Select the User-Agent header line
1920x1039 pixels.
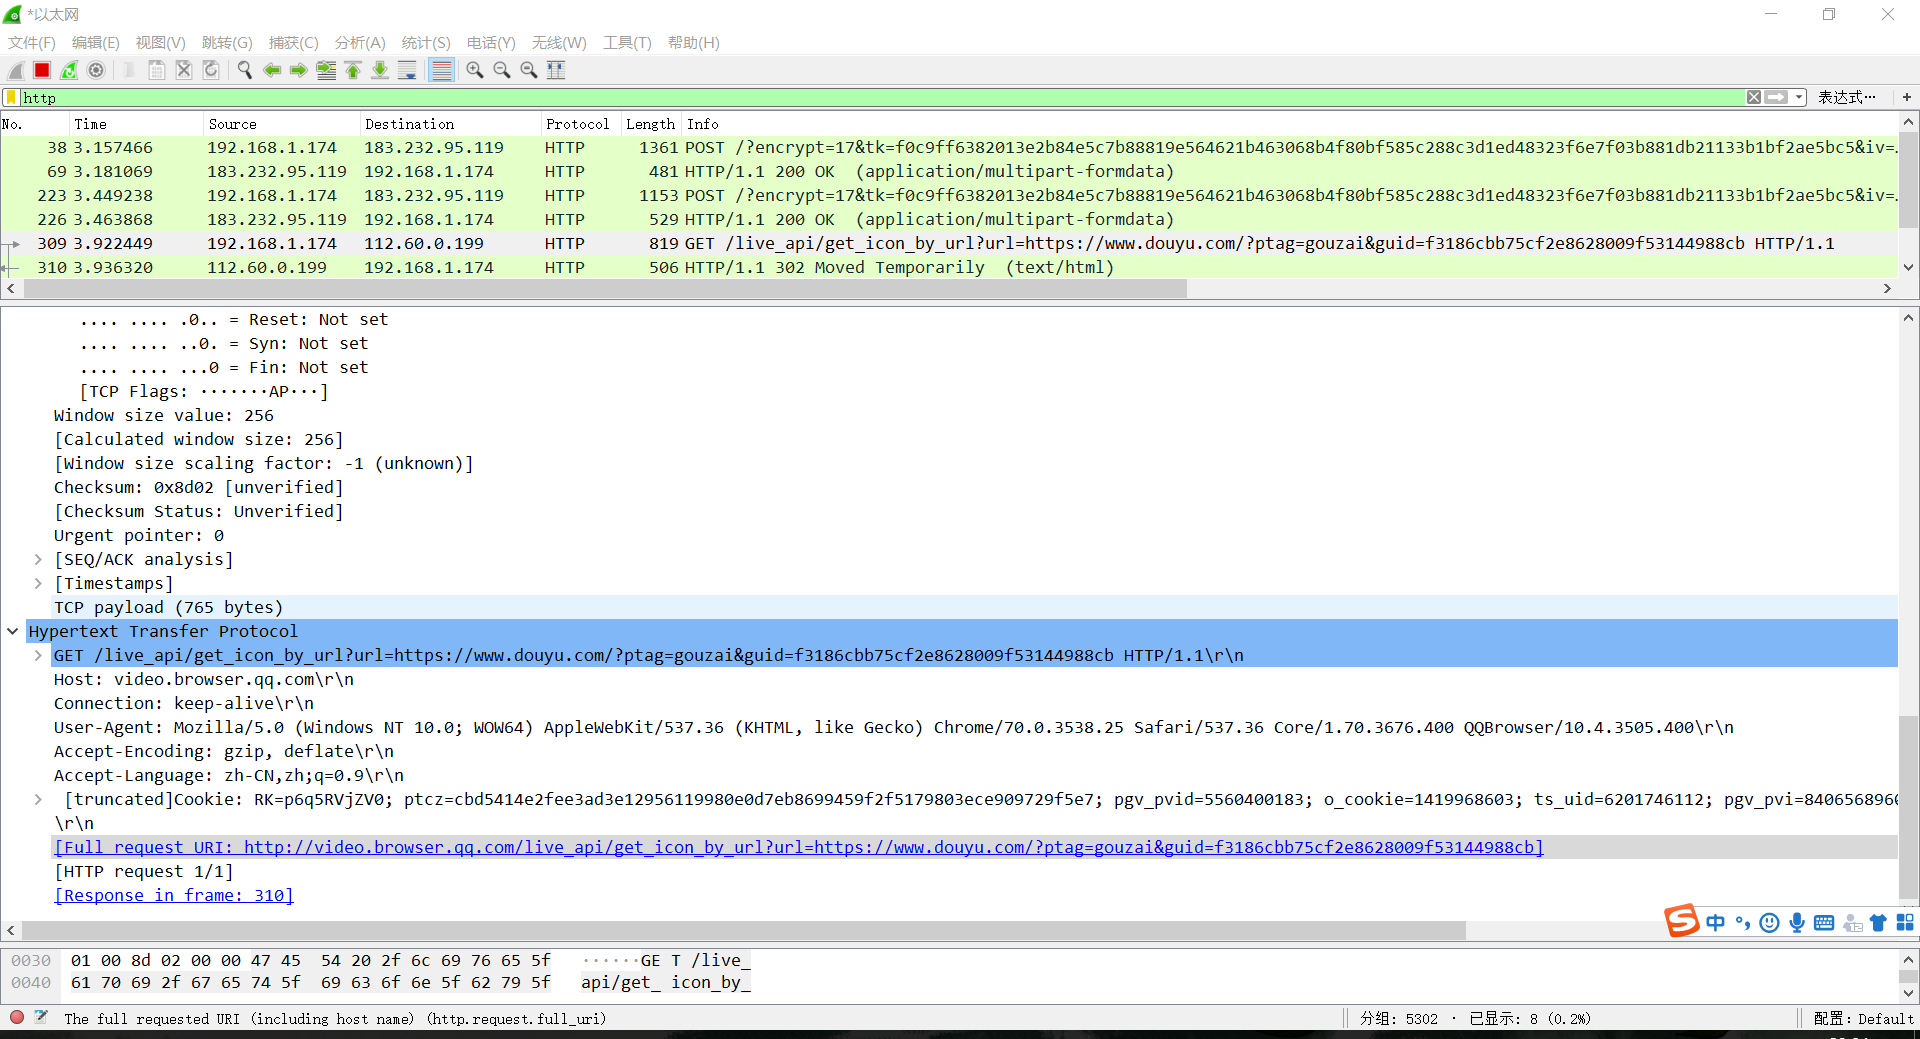point(894,727)
